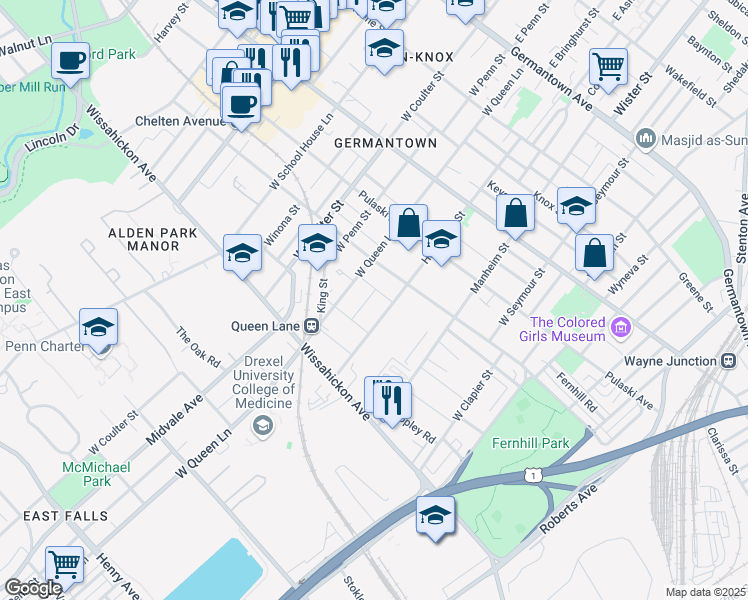Click the Greene St label
Screen dimensions: 748x600
696,292
